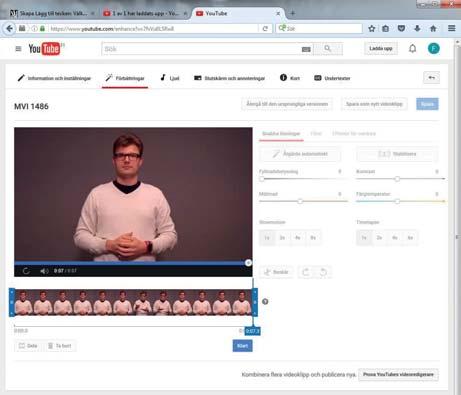461x395 pixels.
Task: Click the auto-fix button with wand icon
Action: (300, 154)
